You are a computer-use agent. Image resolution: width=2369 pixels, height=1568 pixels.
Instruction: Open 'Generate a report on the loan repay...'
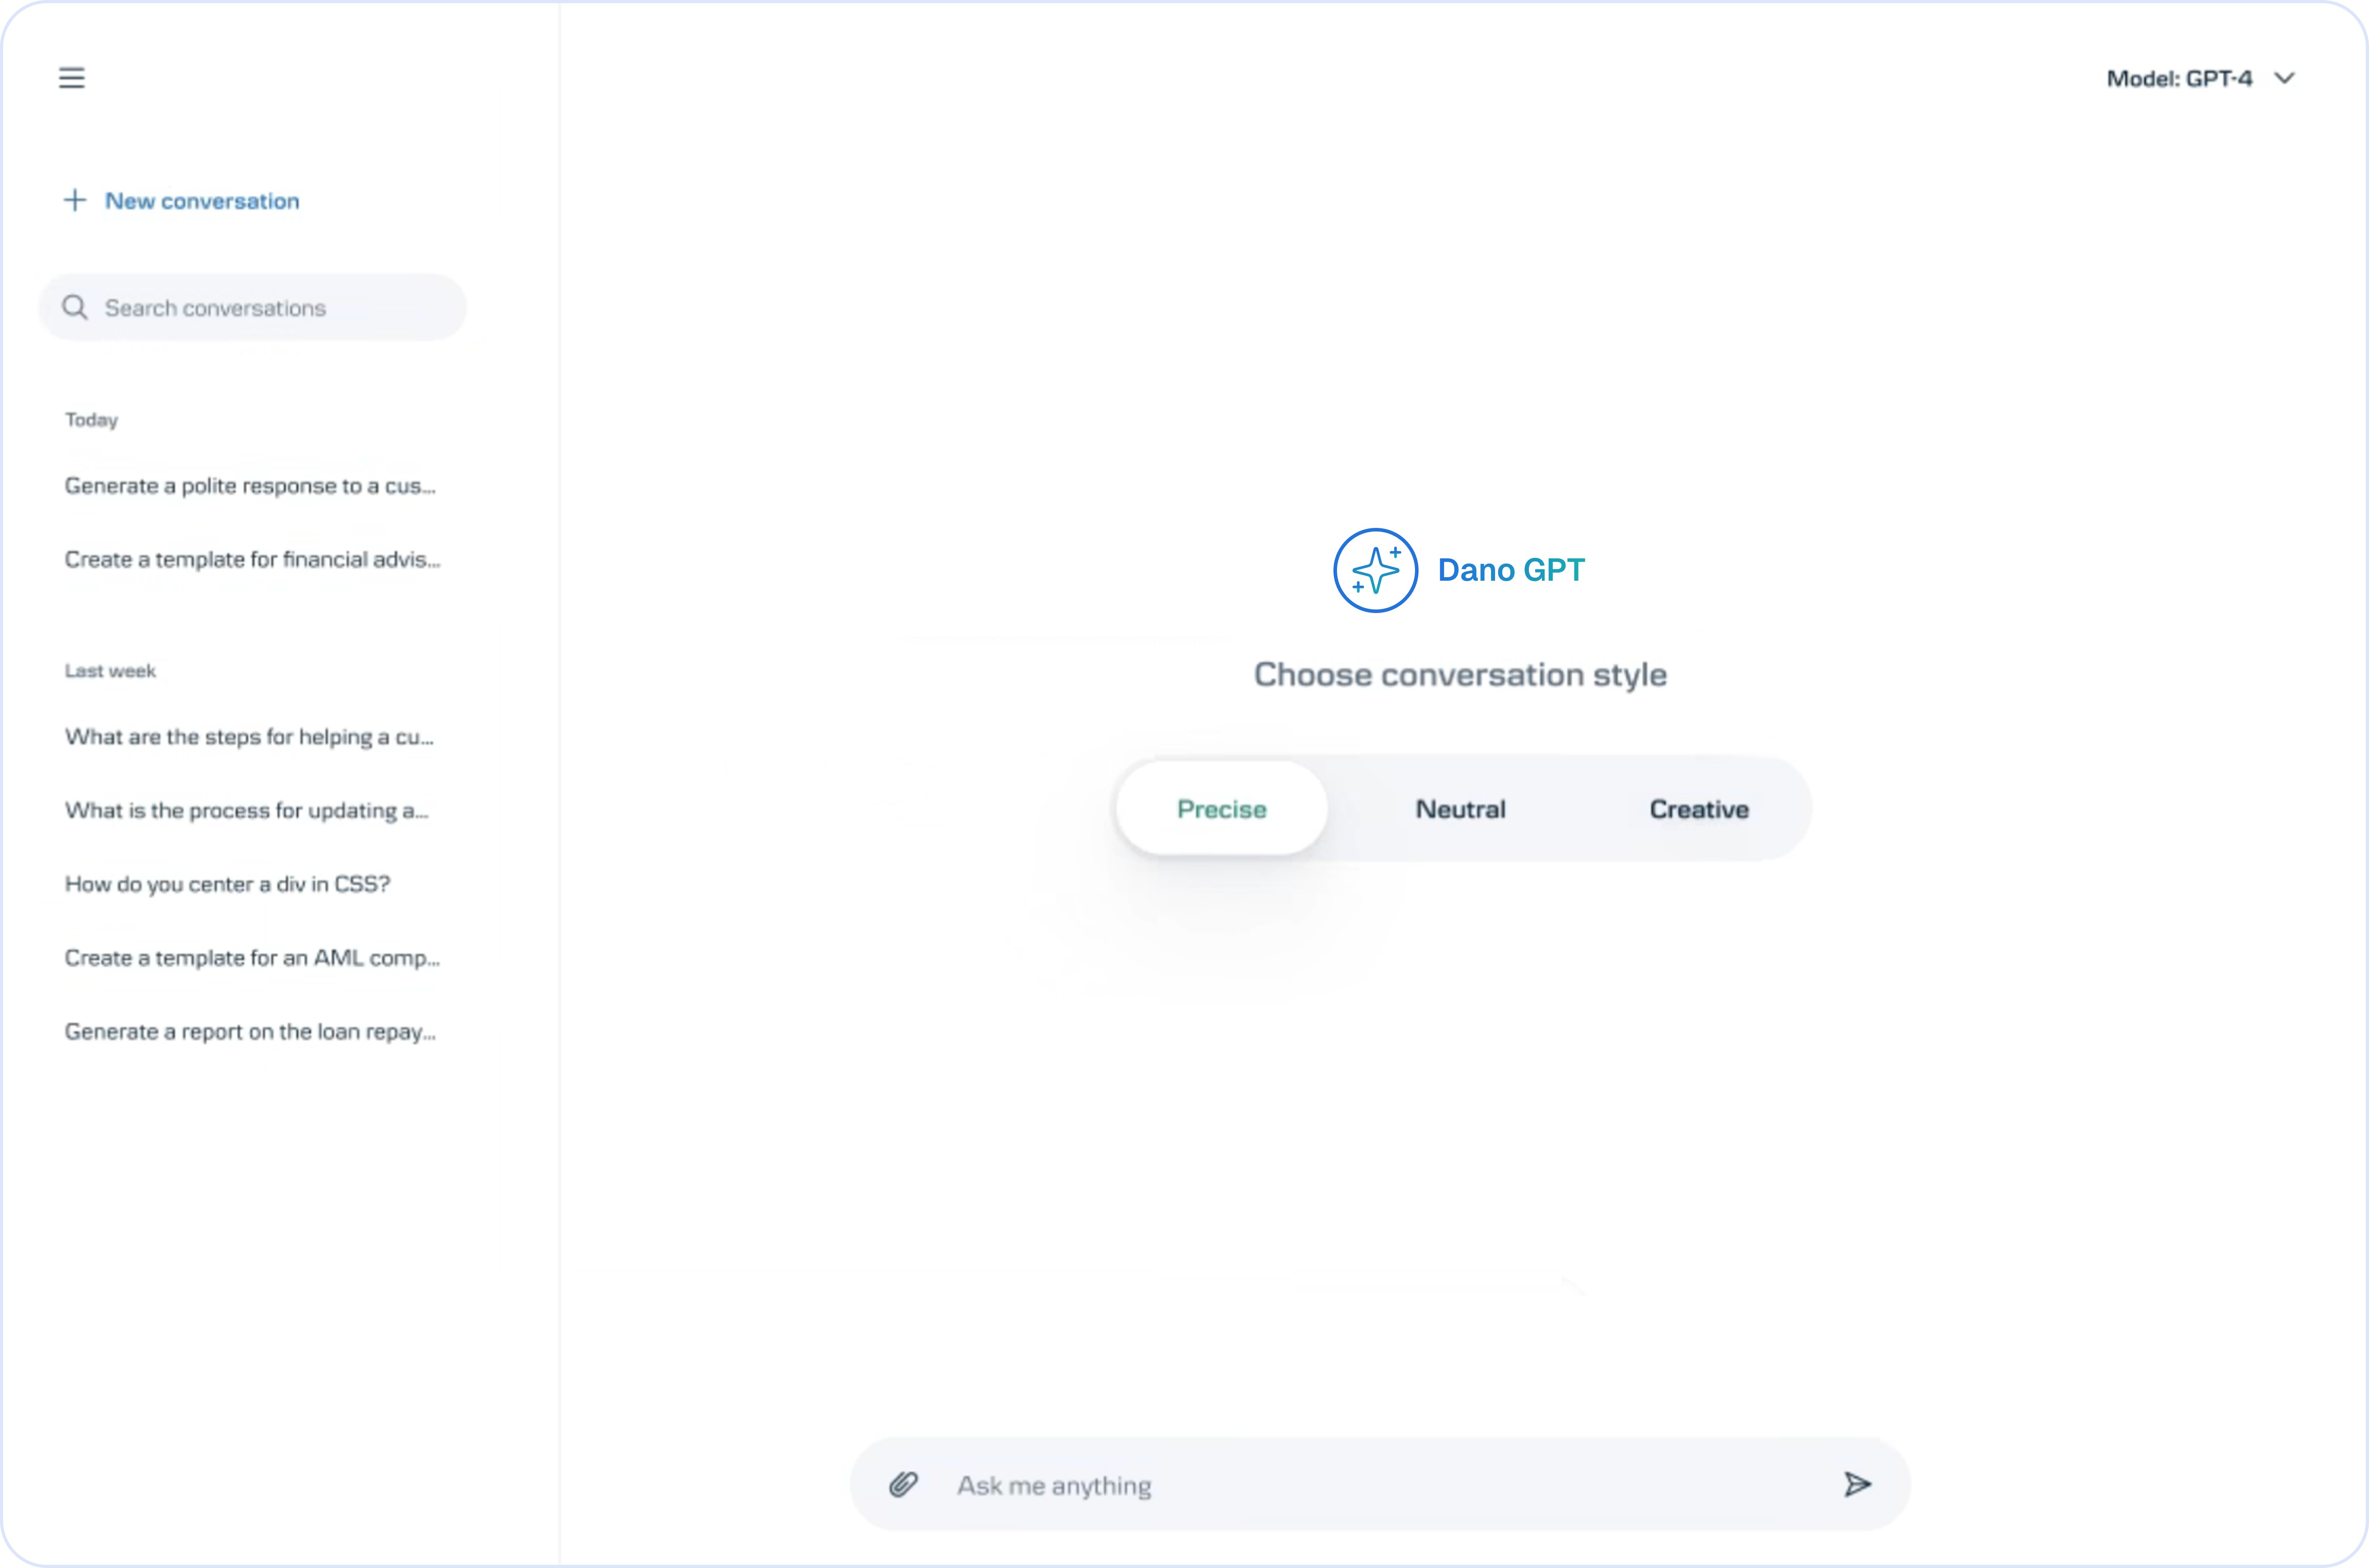point(250,1031)
